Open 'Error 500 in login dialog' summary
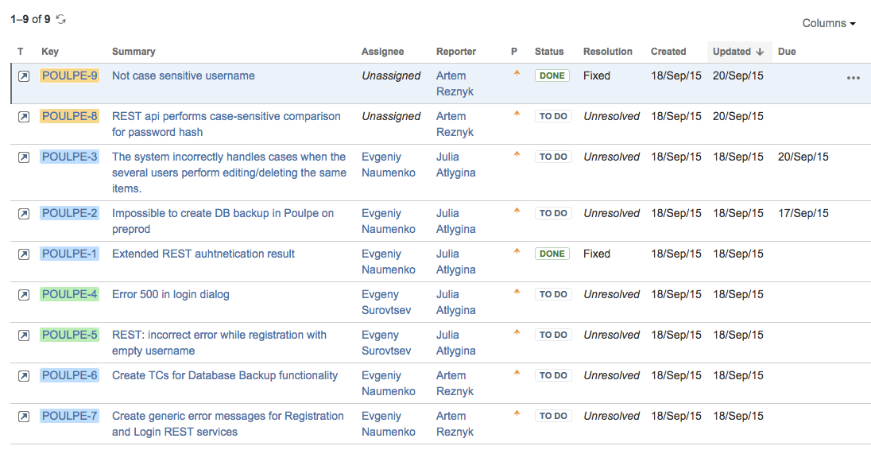 [171, 294]
